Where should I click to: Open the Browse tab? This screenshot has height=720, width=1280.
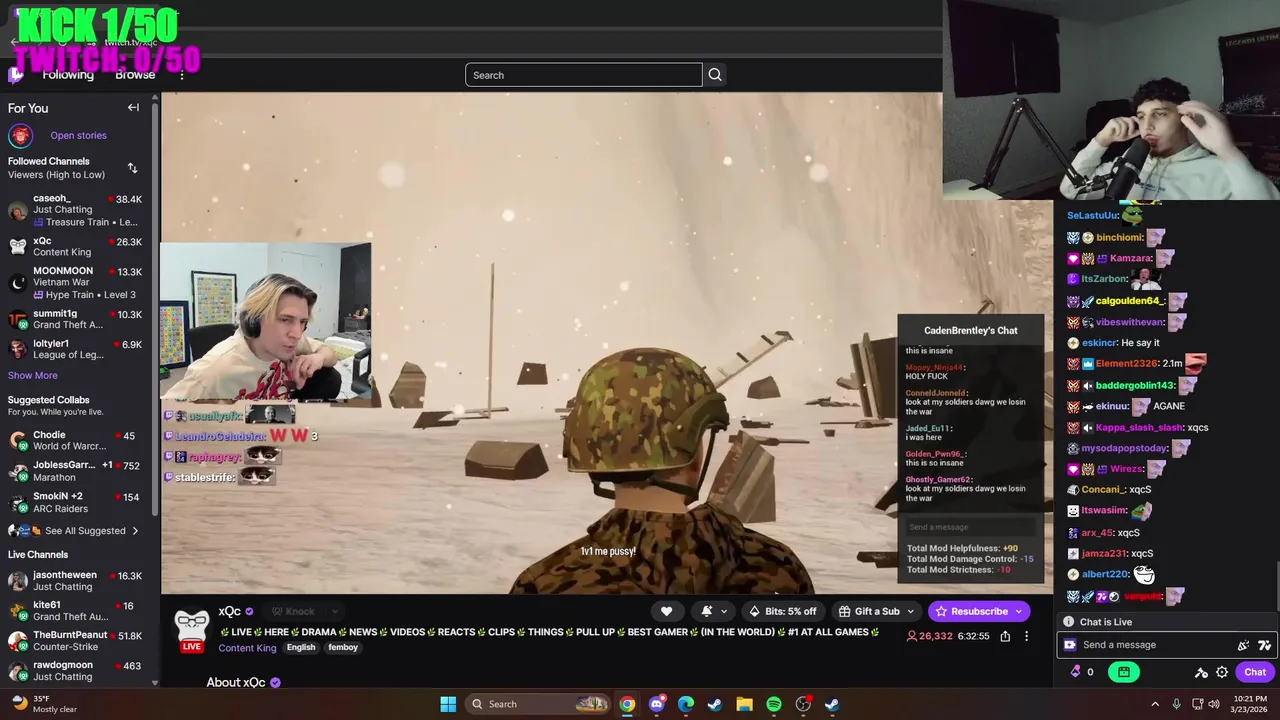point(135,75)
